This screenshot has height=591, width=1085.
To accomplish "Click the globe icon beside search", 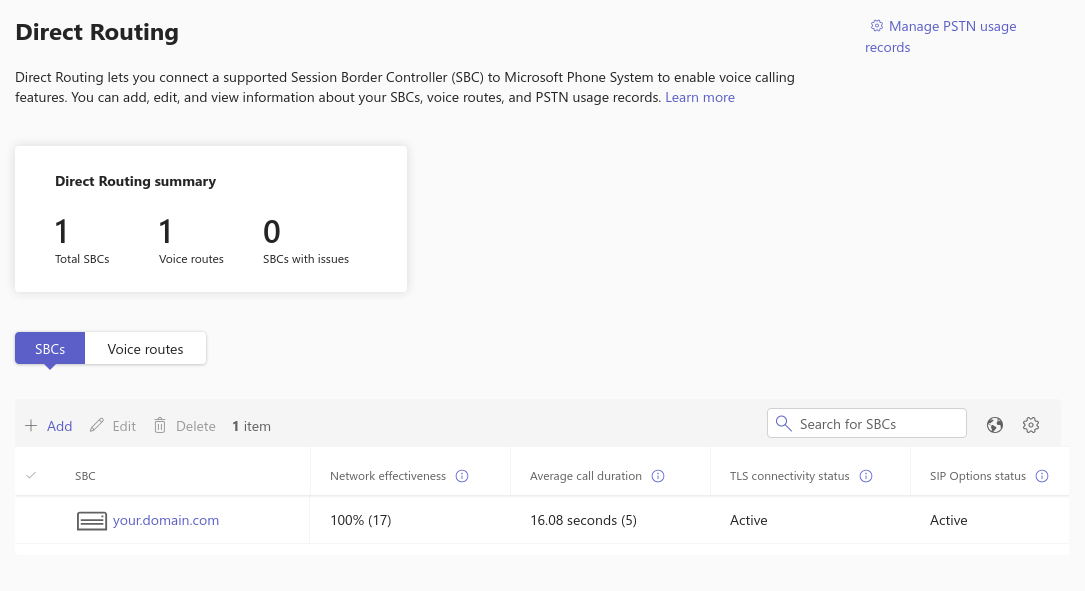I will (x=994, y=425).
